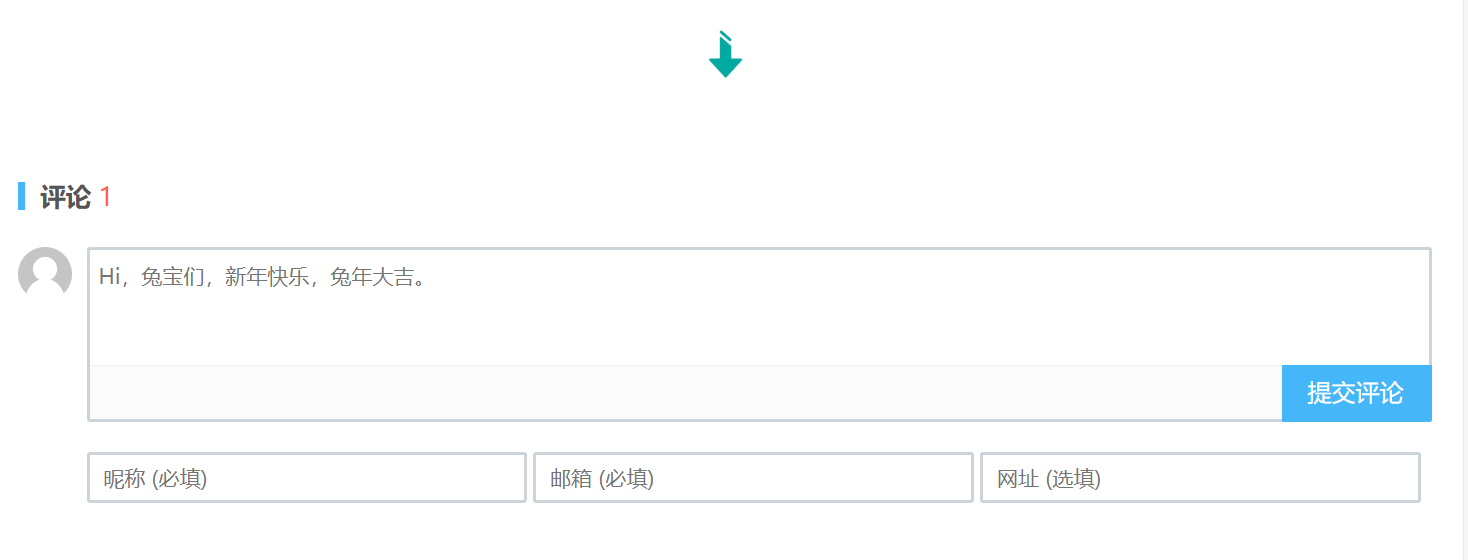Click the gray strip below the comment box
The height and width of the screenshot is (560, 1468).
pos(685,393)
